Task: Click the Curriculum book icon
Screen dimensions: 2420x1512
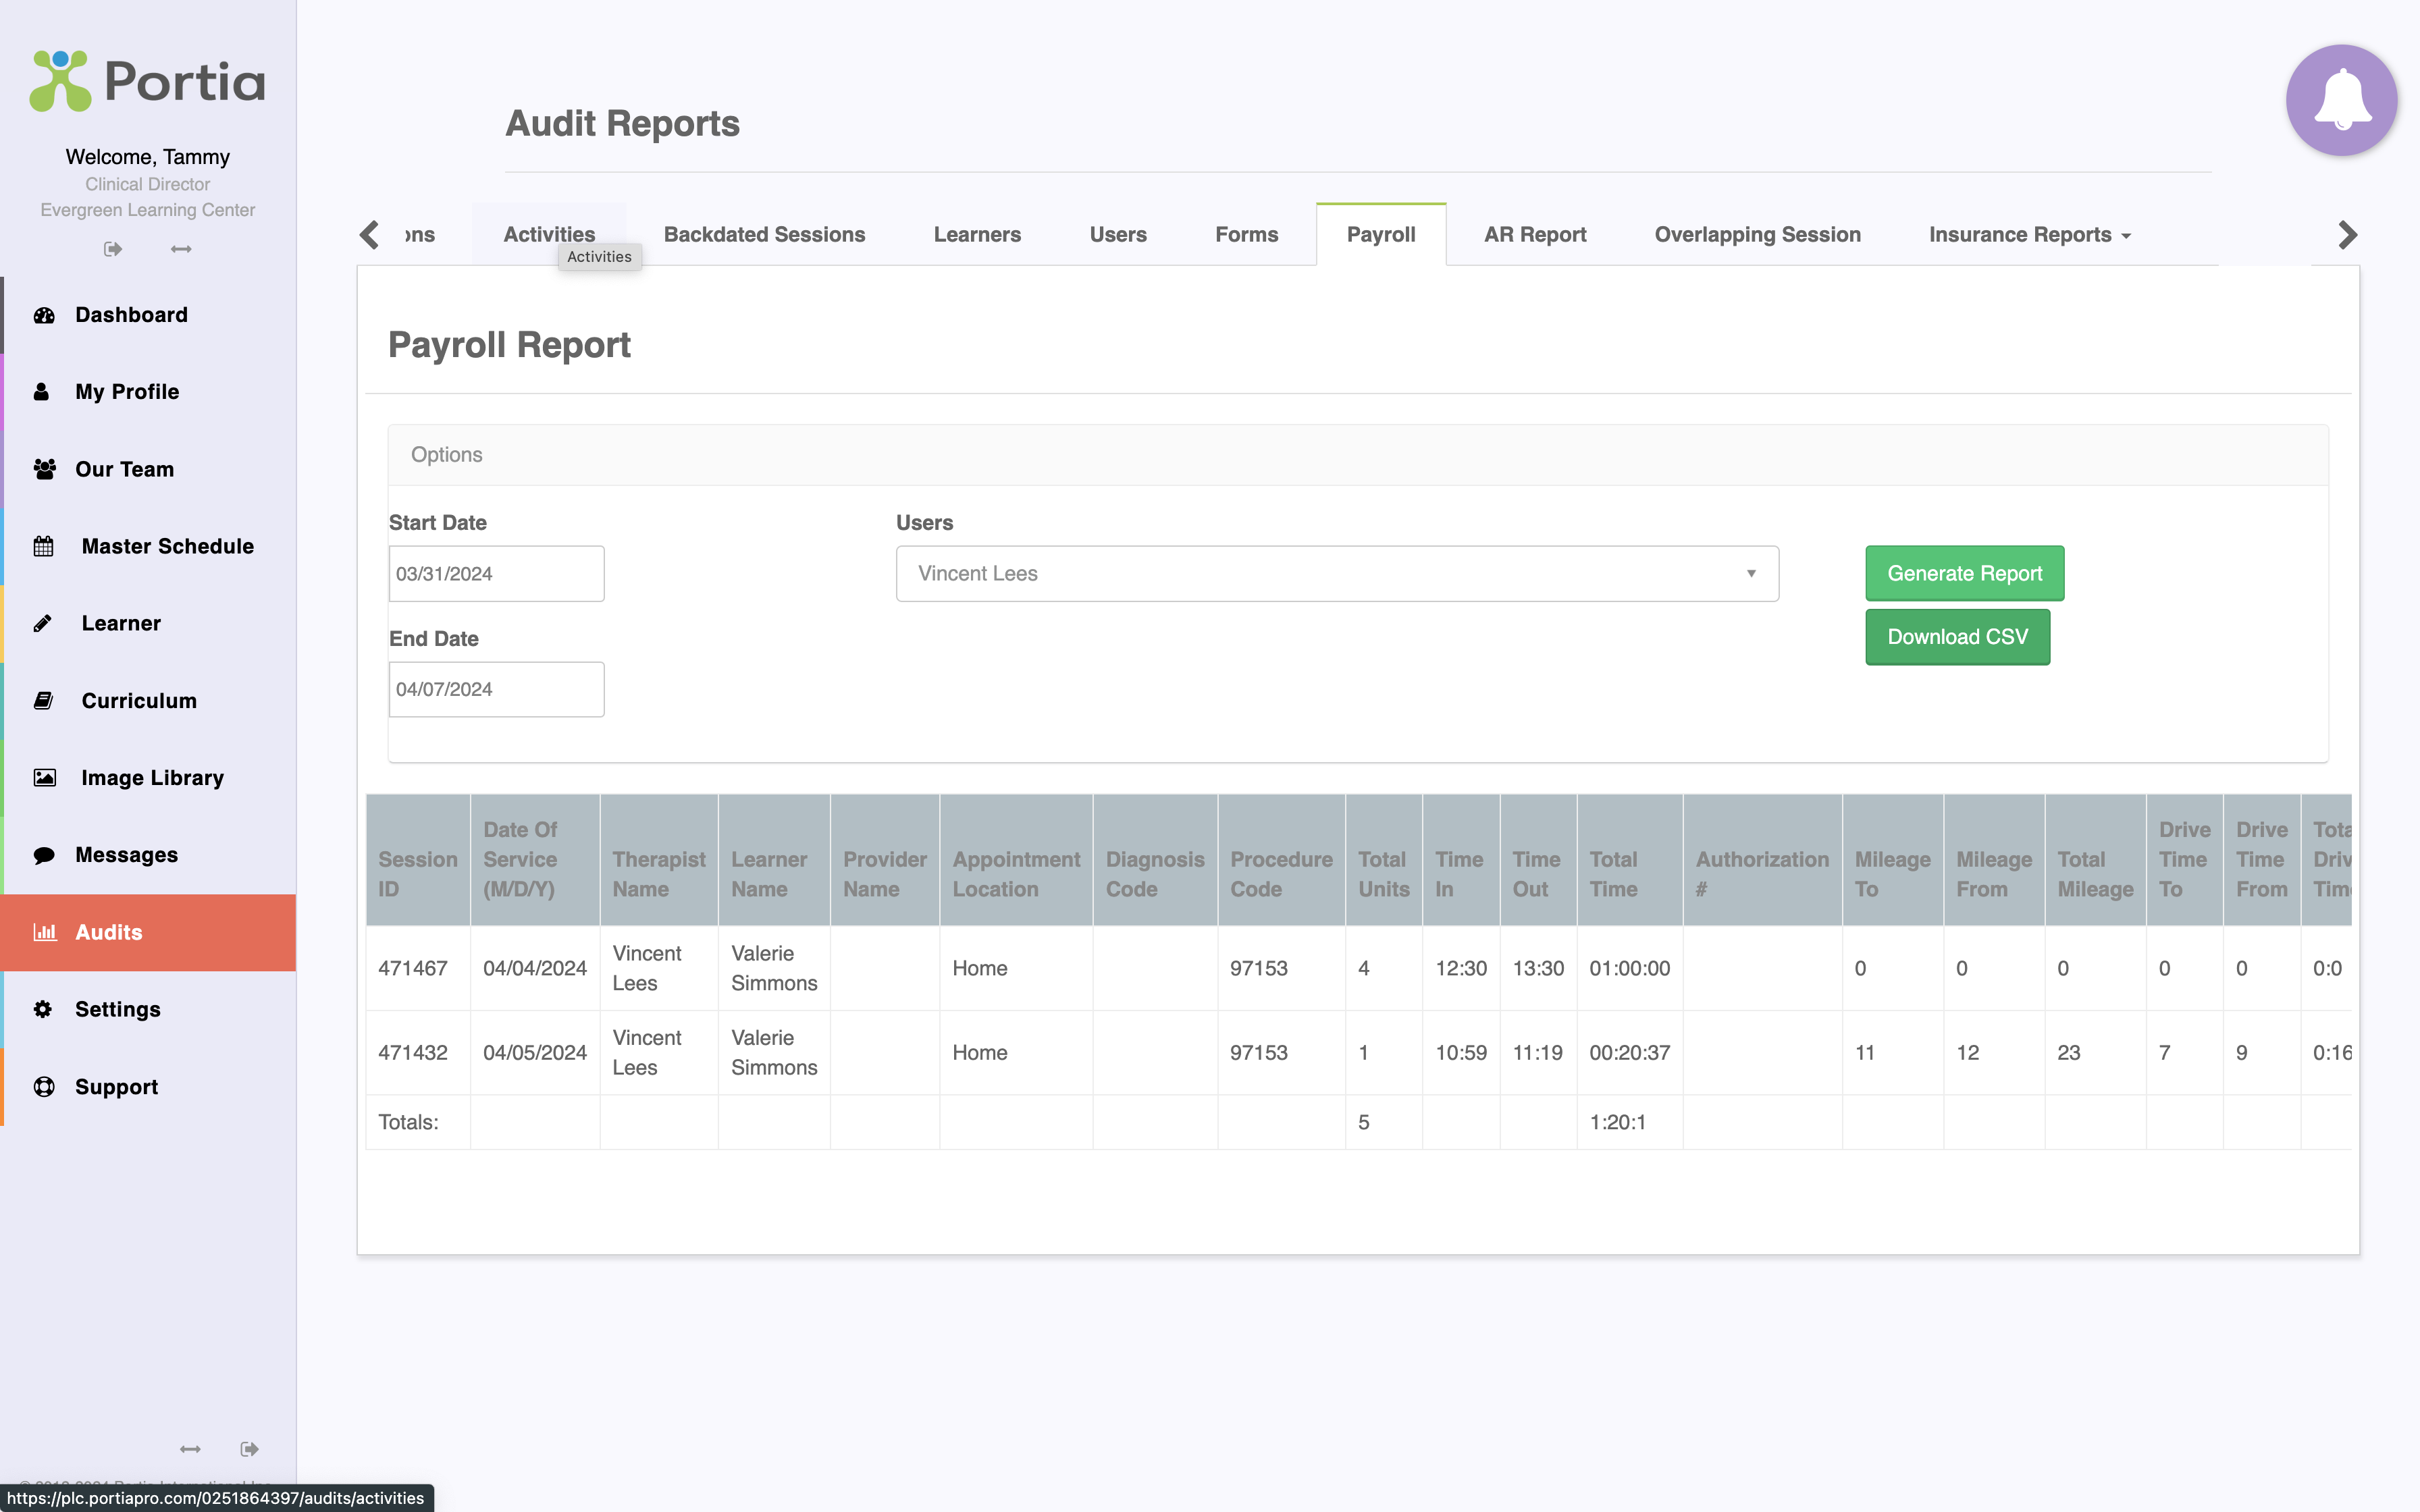Action: coord(44,701)
